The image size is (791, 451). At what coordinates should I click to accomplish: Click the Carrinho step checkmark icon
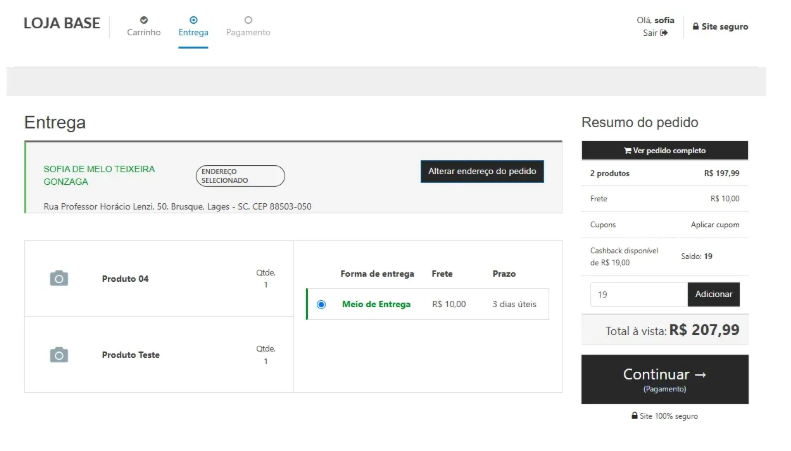coord(144,20)
